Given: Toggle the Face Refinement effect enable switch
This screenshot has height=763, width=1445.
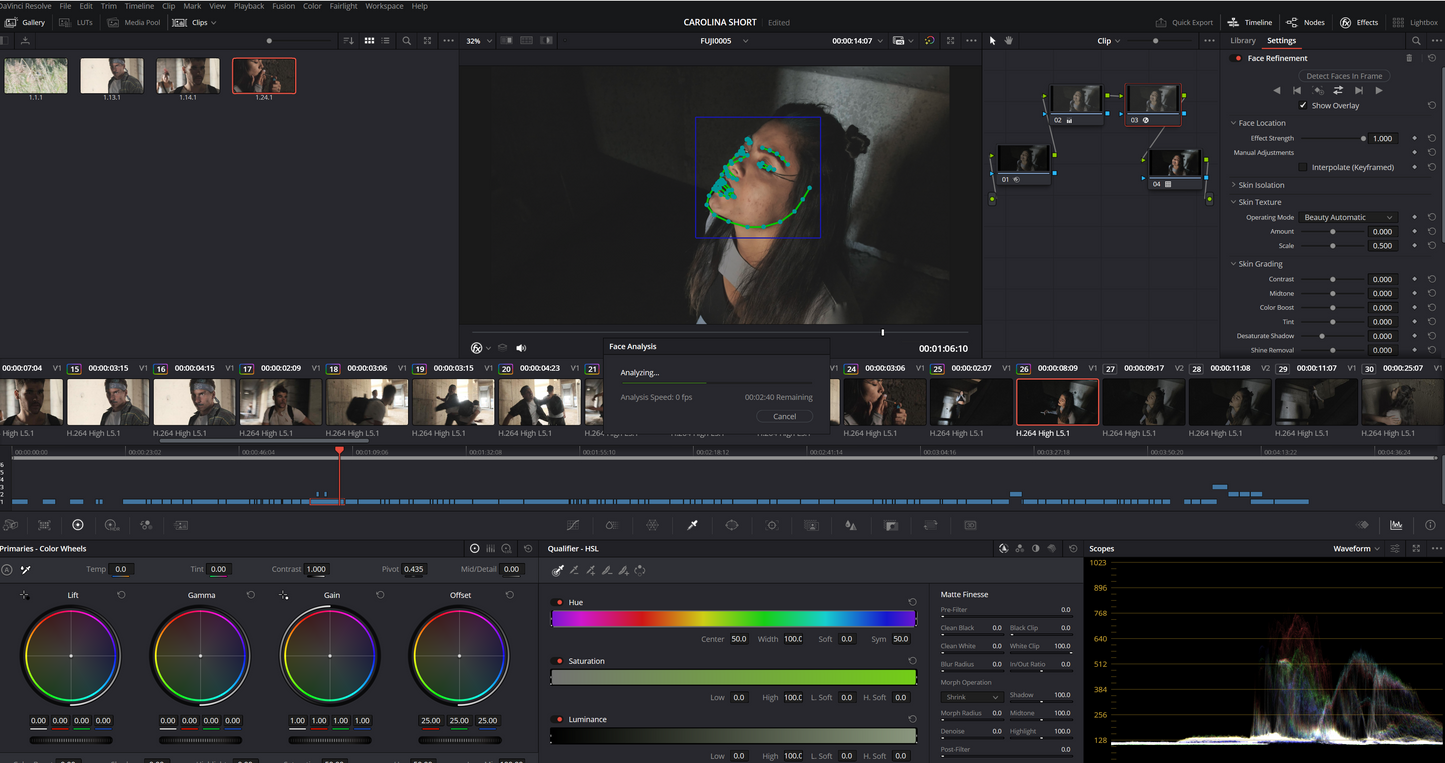Looking at the screenshot, I should point(1238,58).
